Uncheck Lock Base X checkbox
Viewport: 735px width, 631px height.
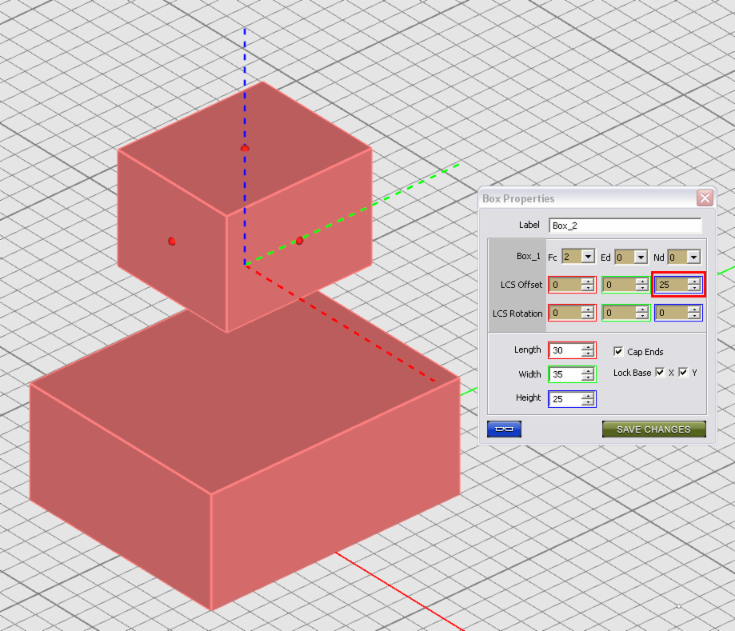point(659,373)
